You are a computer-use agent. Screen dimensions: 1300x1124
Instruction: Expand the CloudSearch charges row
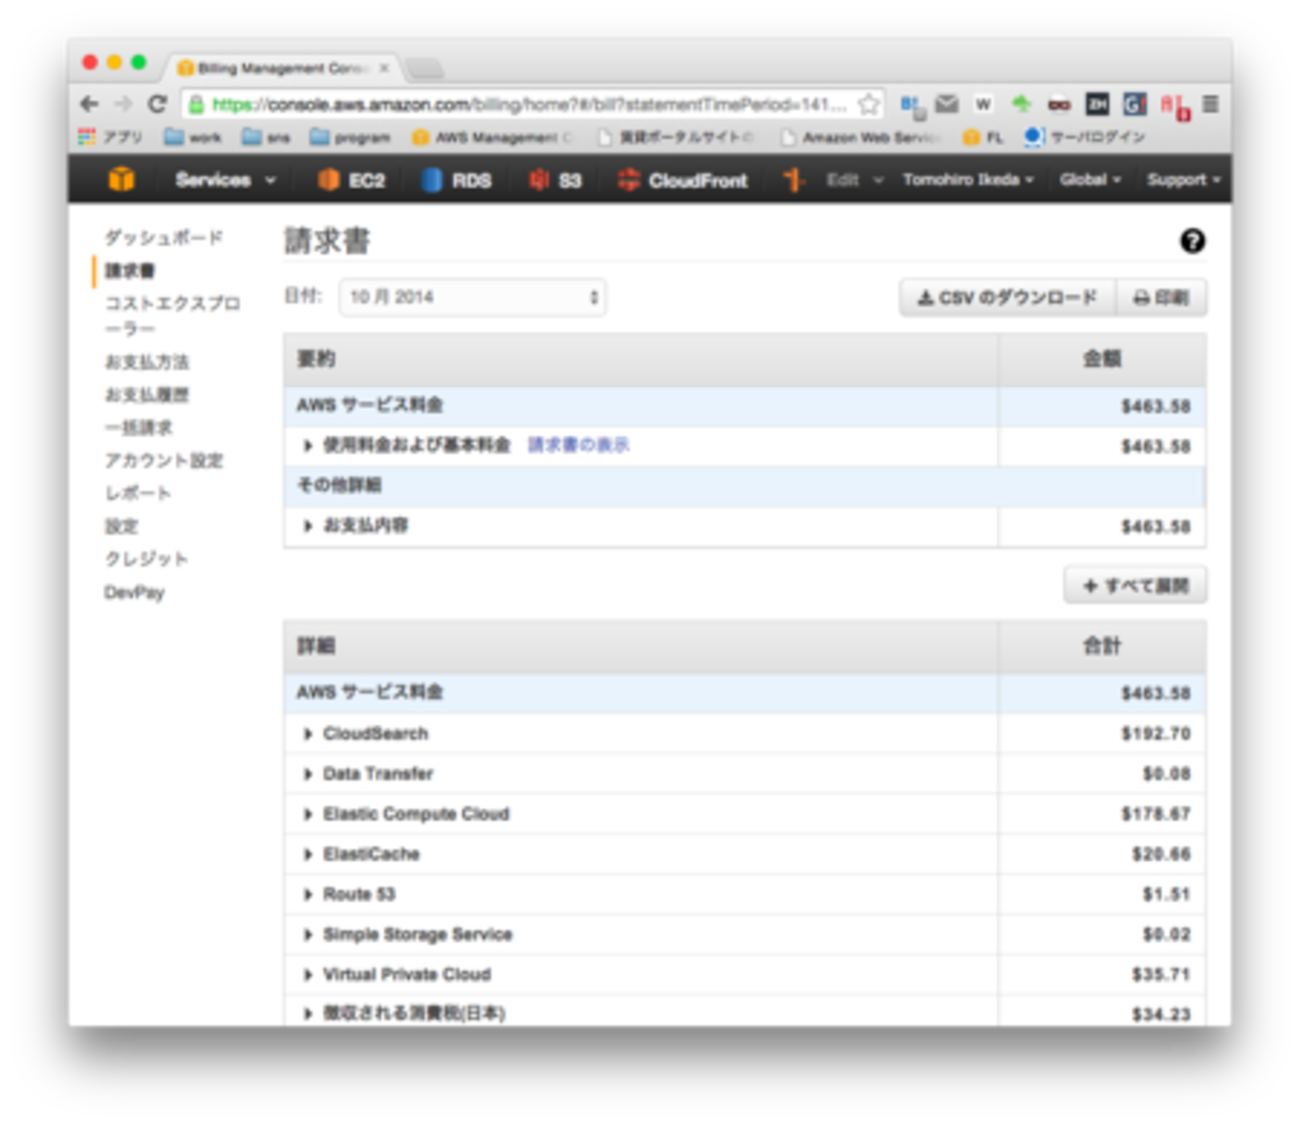[x=307, y=734]
